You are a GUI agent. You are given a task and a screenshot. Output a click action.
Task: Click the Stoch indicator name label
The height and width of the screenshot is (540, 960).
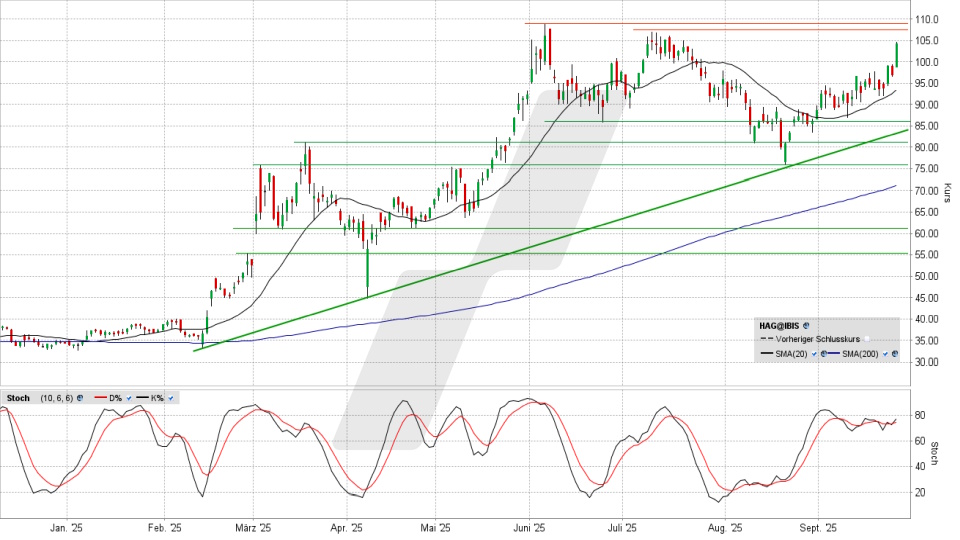[x=17, y=398]
